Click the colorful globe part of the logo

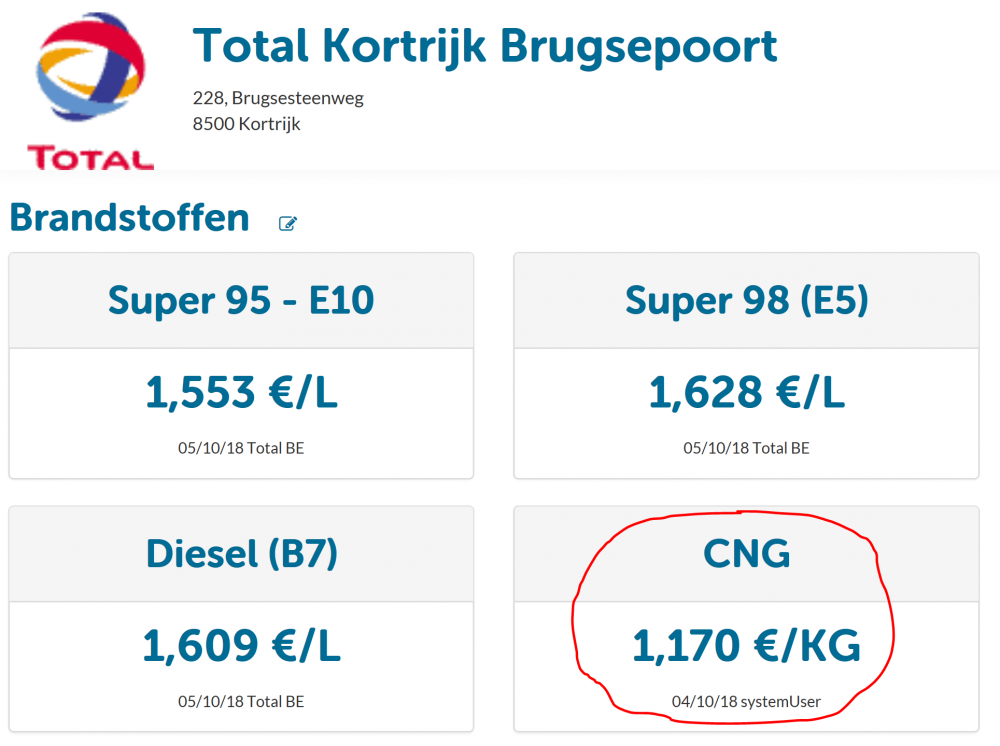(91, 67)
